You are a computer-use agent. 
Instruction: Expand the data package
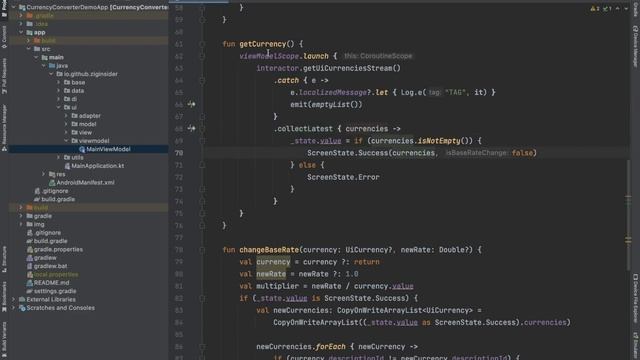coord(58,91)
